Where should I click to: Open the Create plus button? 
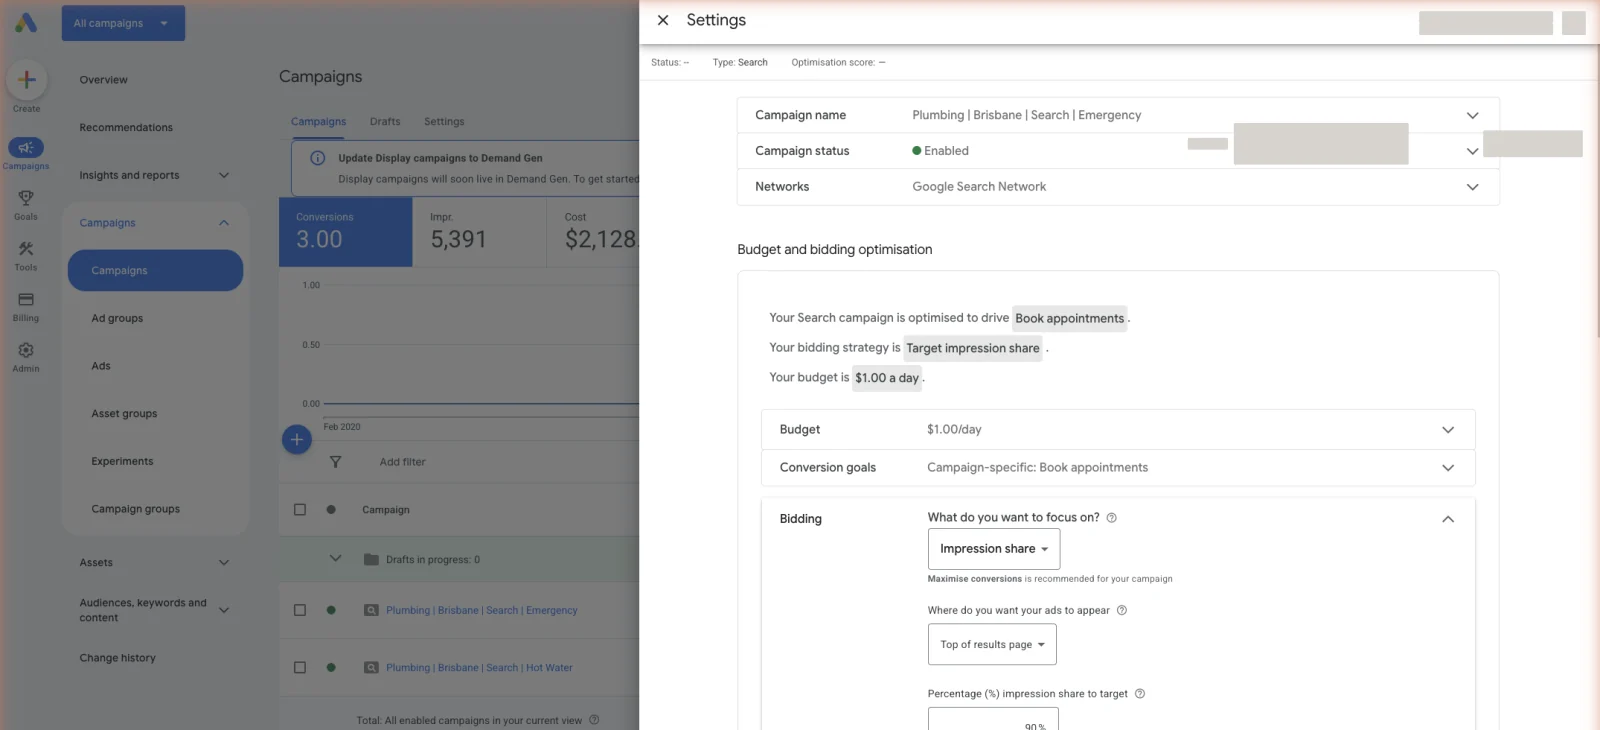27,80
